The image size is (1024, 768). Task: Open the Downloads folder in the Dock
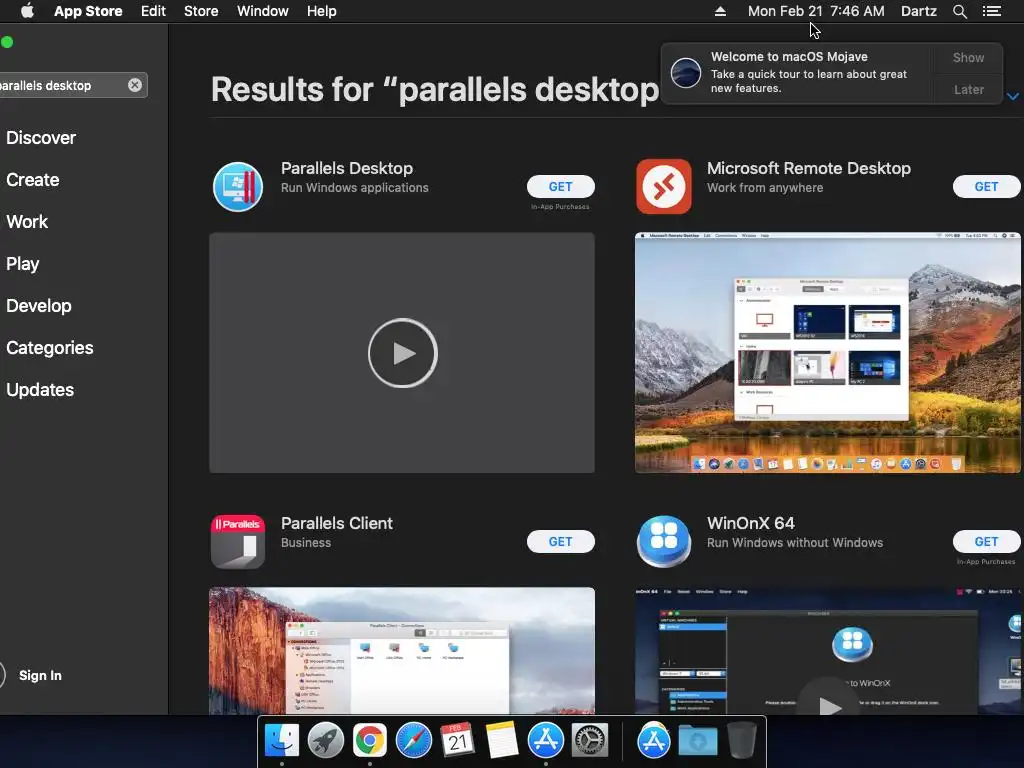click(x=697, y=741)
